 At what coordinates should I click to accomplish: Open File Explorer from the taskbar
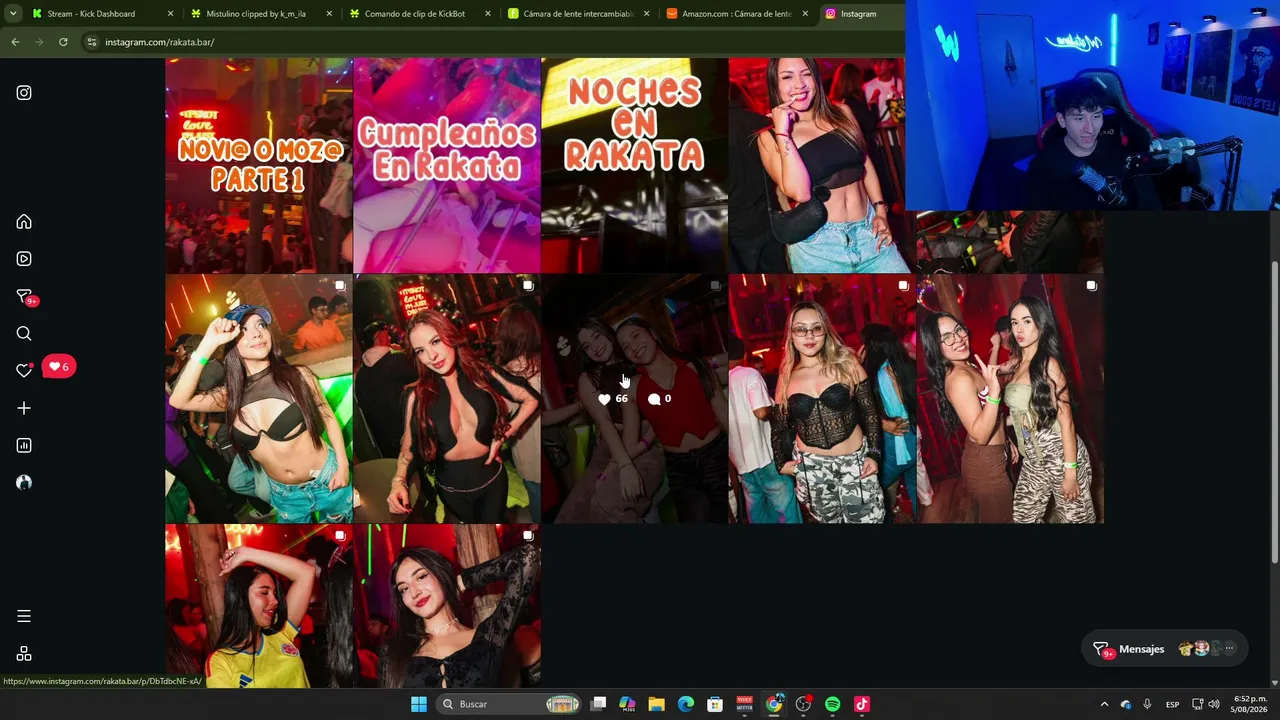click(656, 704)
